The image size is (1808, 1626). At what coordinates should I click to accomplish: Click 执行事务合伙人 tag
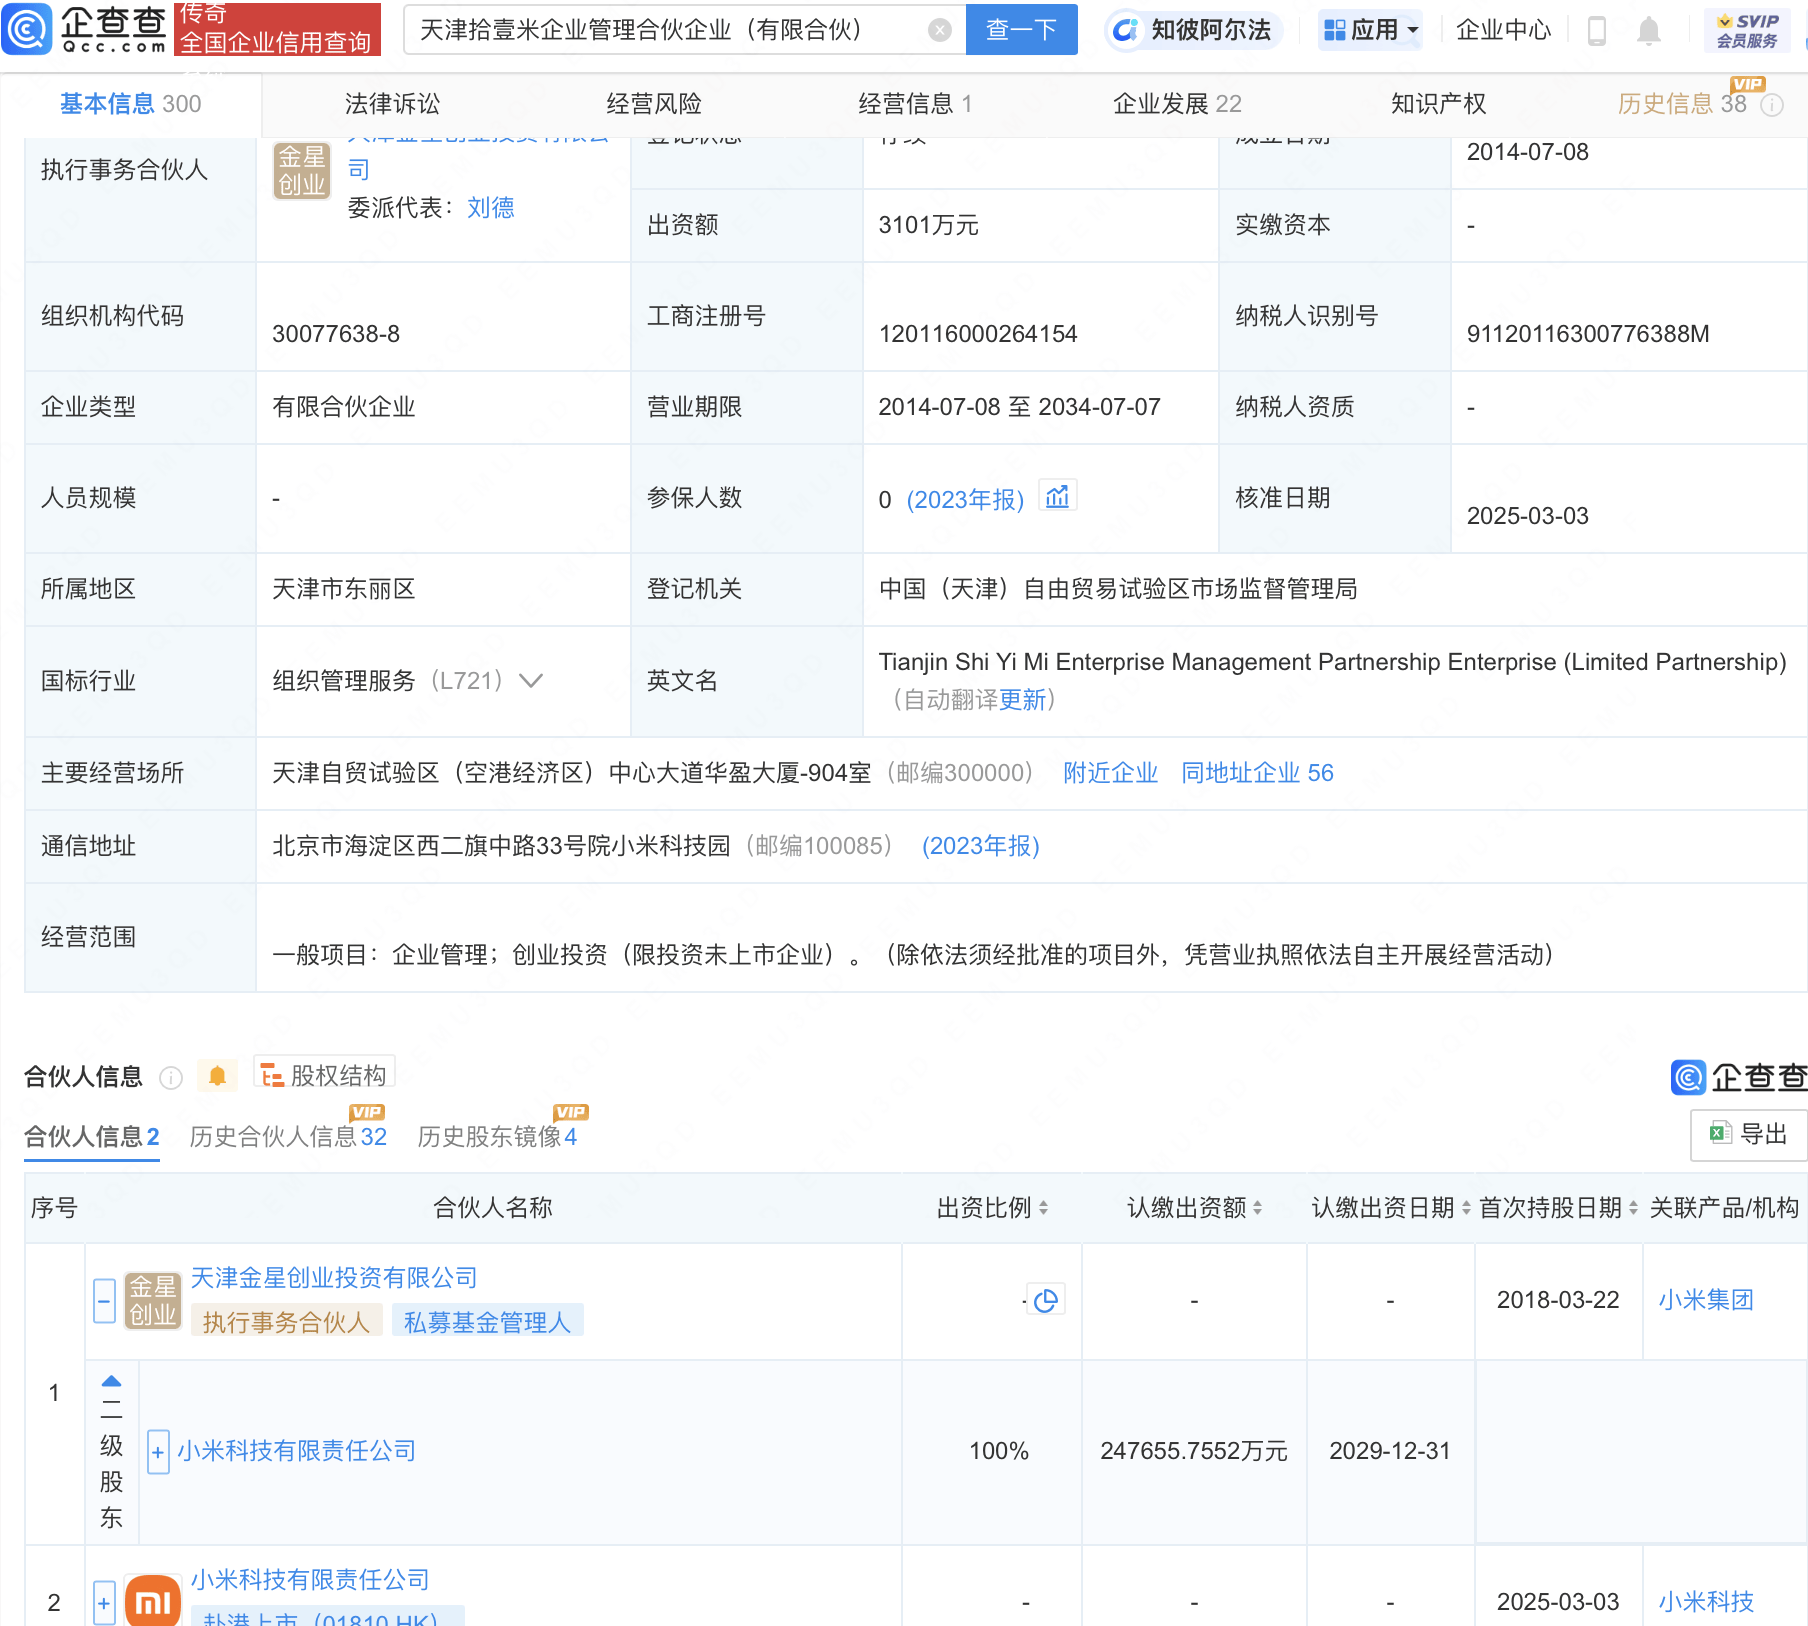tap(286, 1322)
